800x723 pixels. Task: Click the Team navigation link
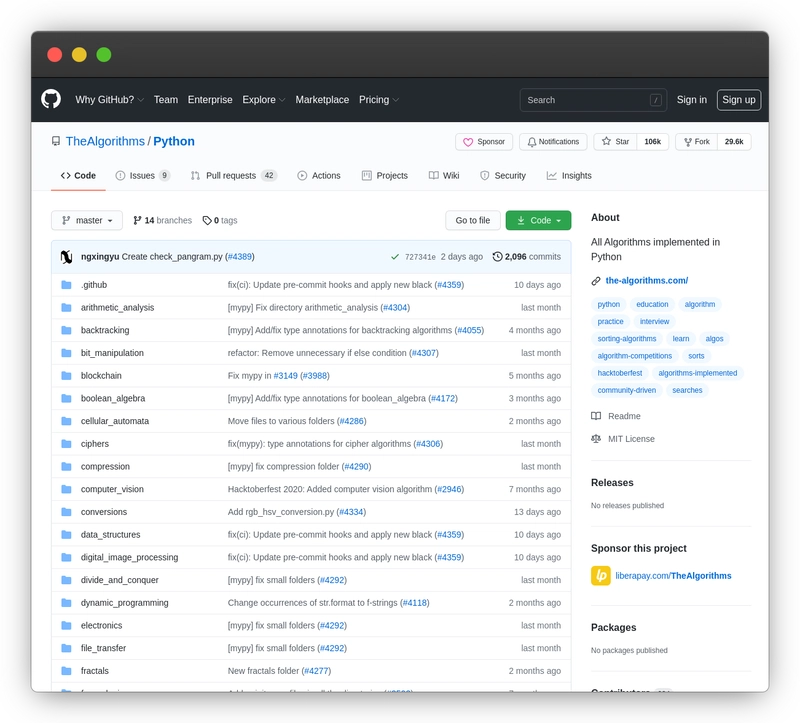point(166,99)
